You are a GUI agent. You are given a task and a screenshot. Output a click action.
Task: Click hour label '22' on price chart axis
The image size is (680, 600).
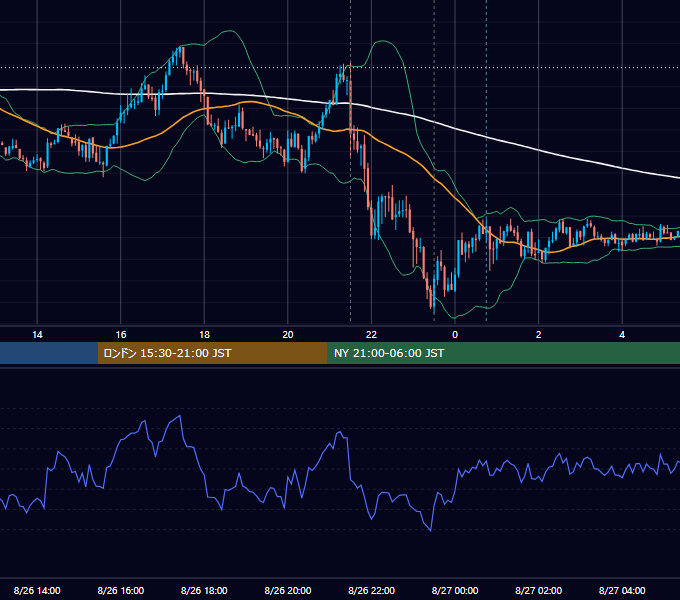371,335
